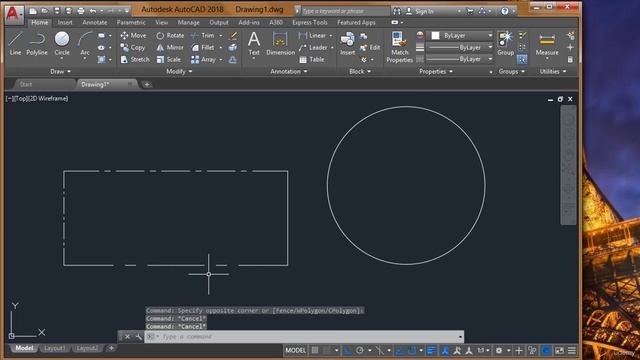Toggle object snap in status bar
640x360 pixels.
[x=412, y=350]
